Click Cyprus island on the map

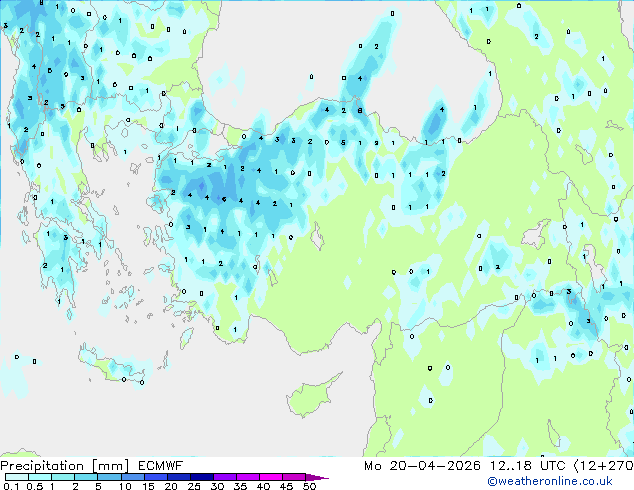click(x=309, y=398)
